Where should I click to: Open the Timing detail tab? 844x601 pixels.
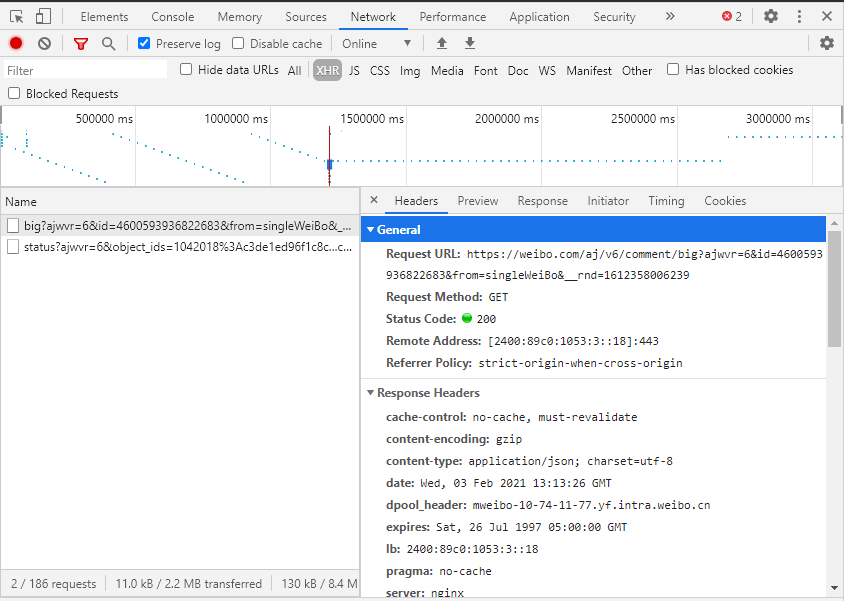pyautogui.click(x=666, y=201)
